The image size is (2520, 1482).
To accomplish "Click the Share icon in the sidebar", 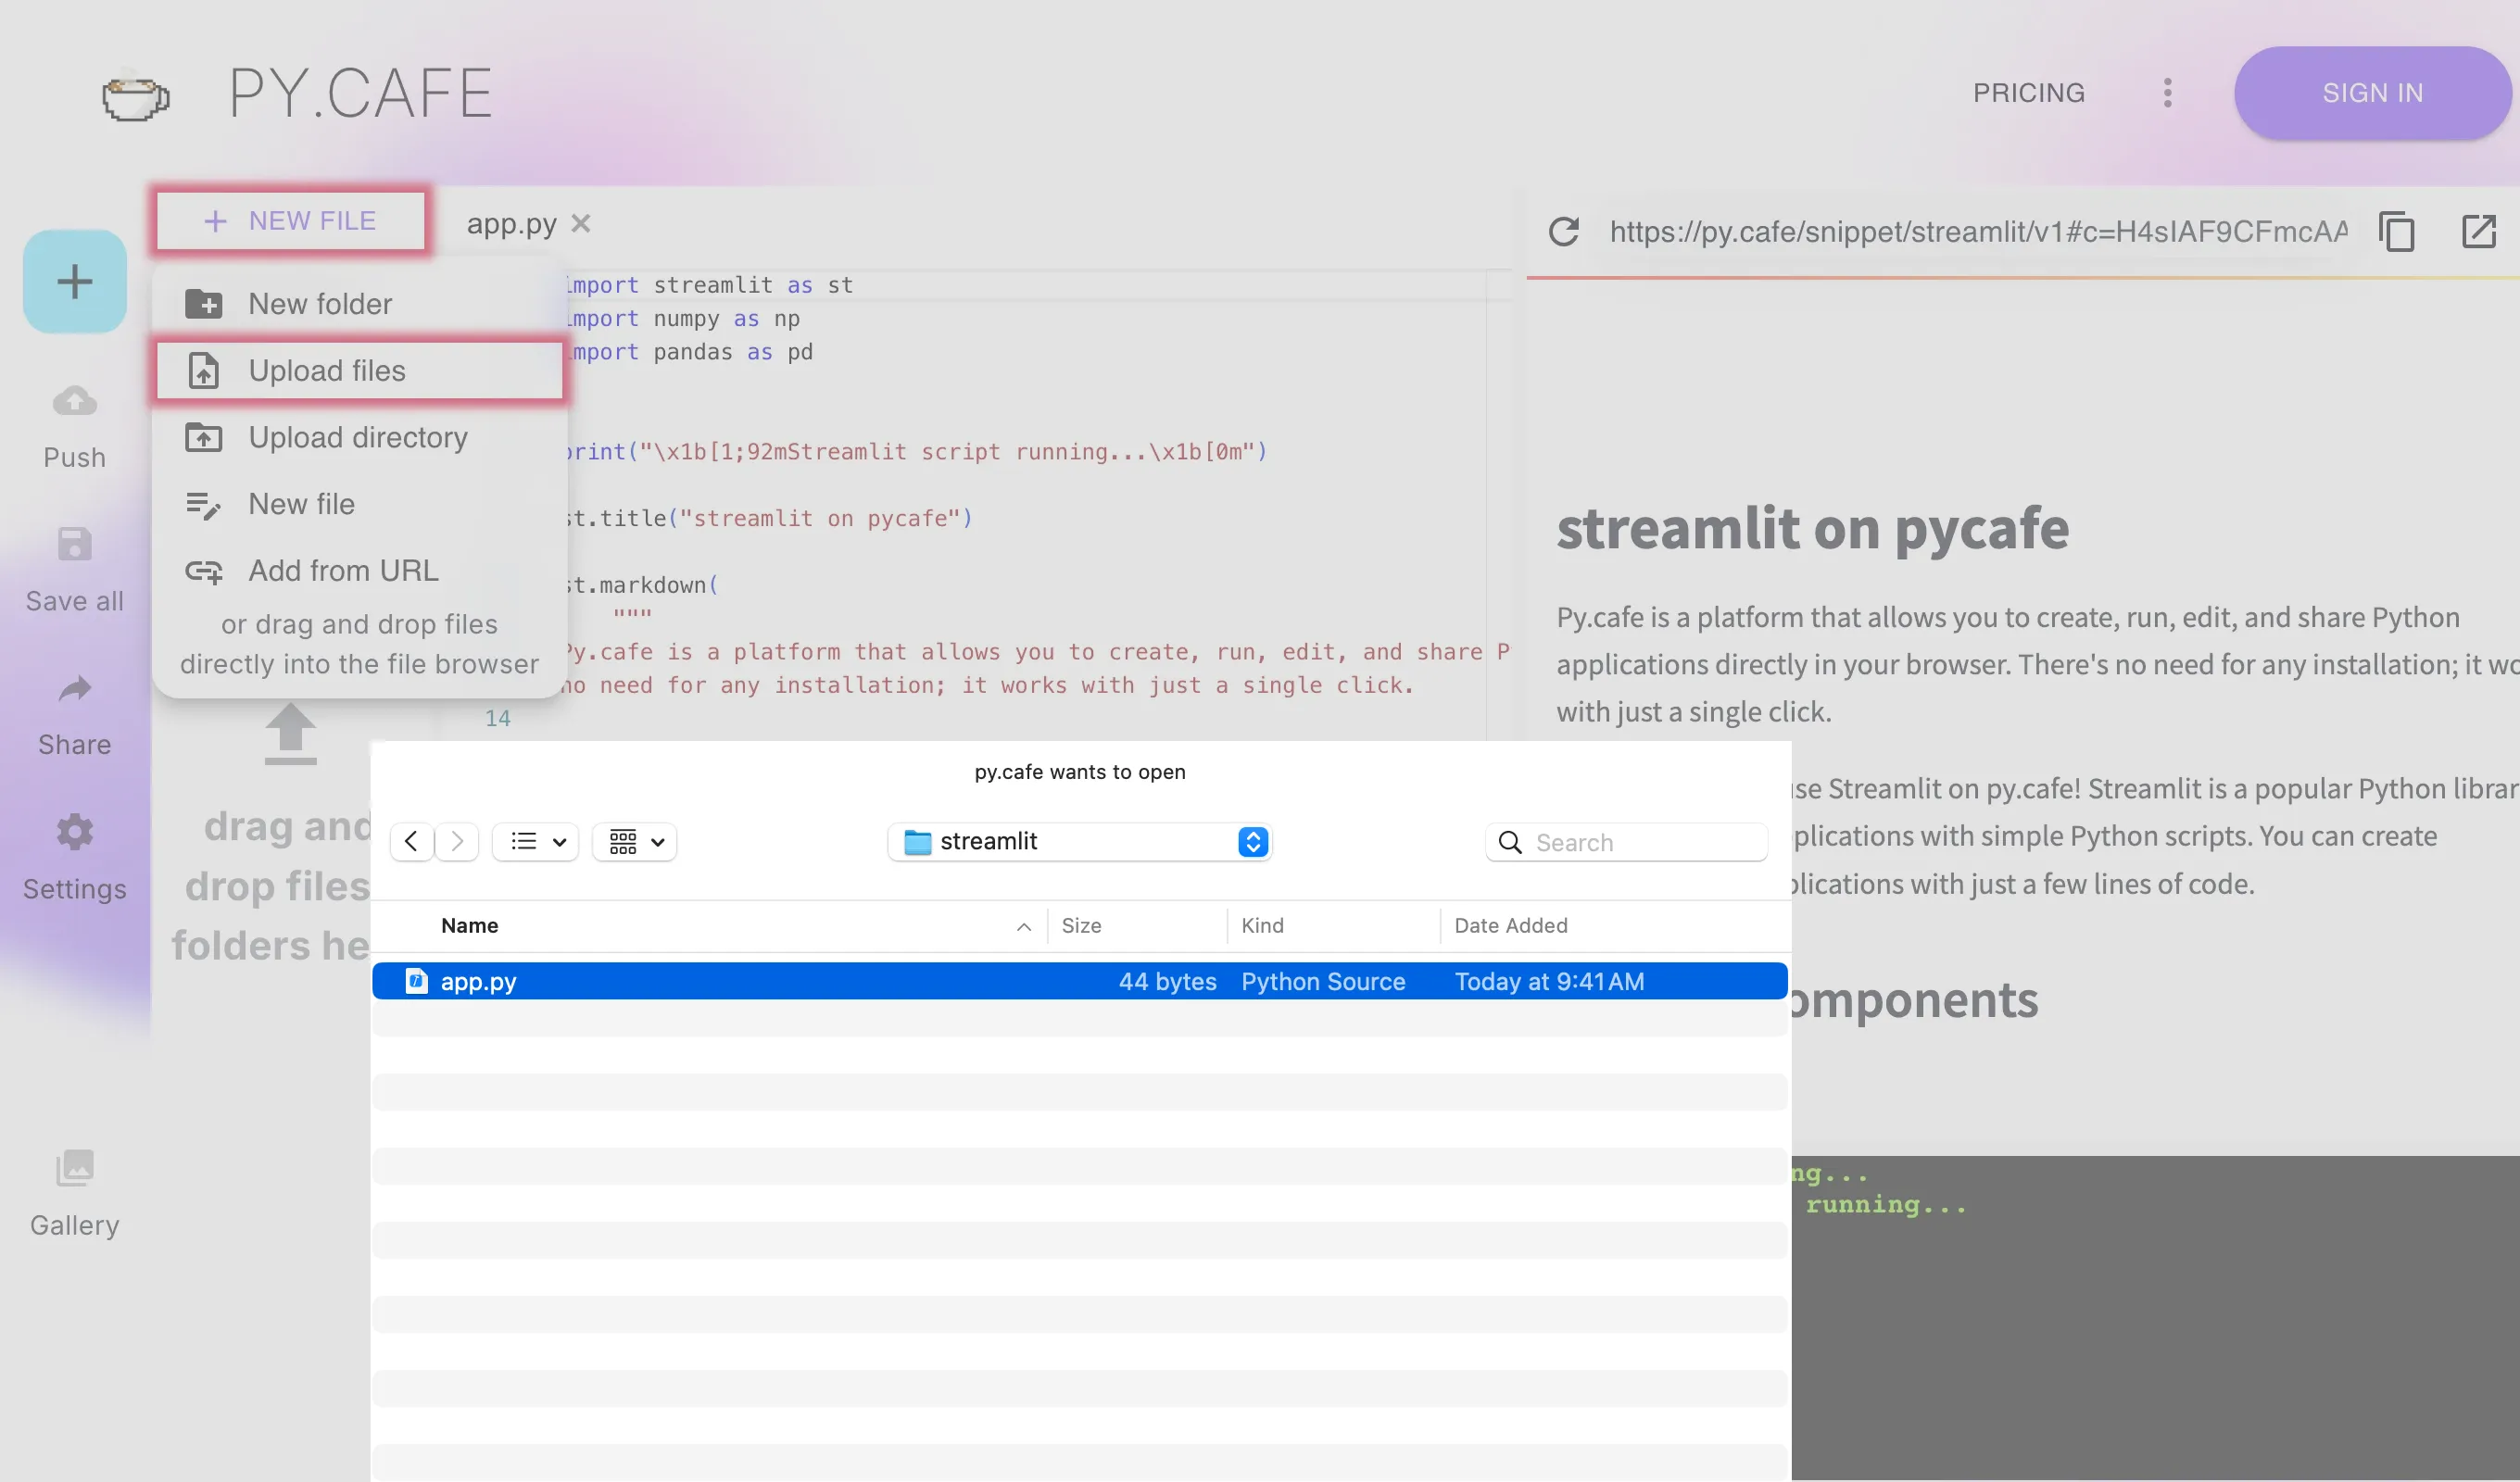I will click(x=73, y=688).
